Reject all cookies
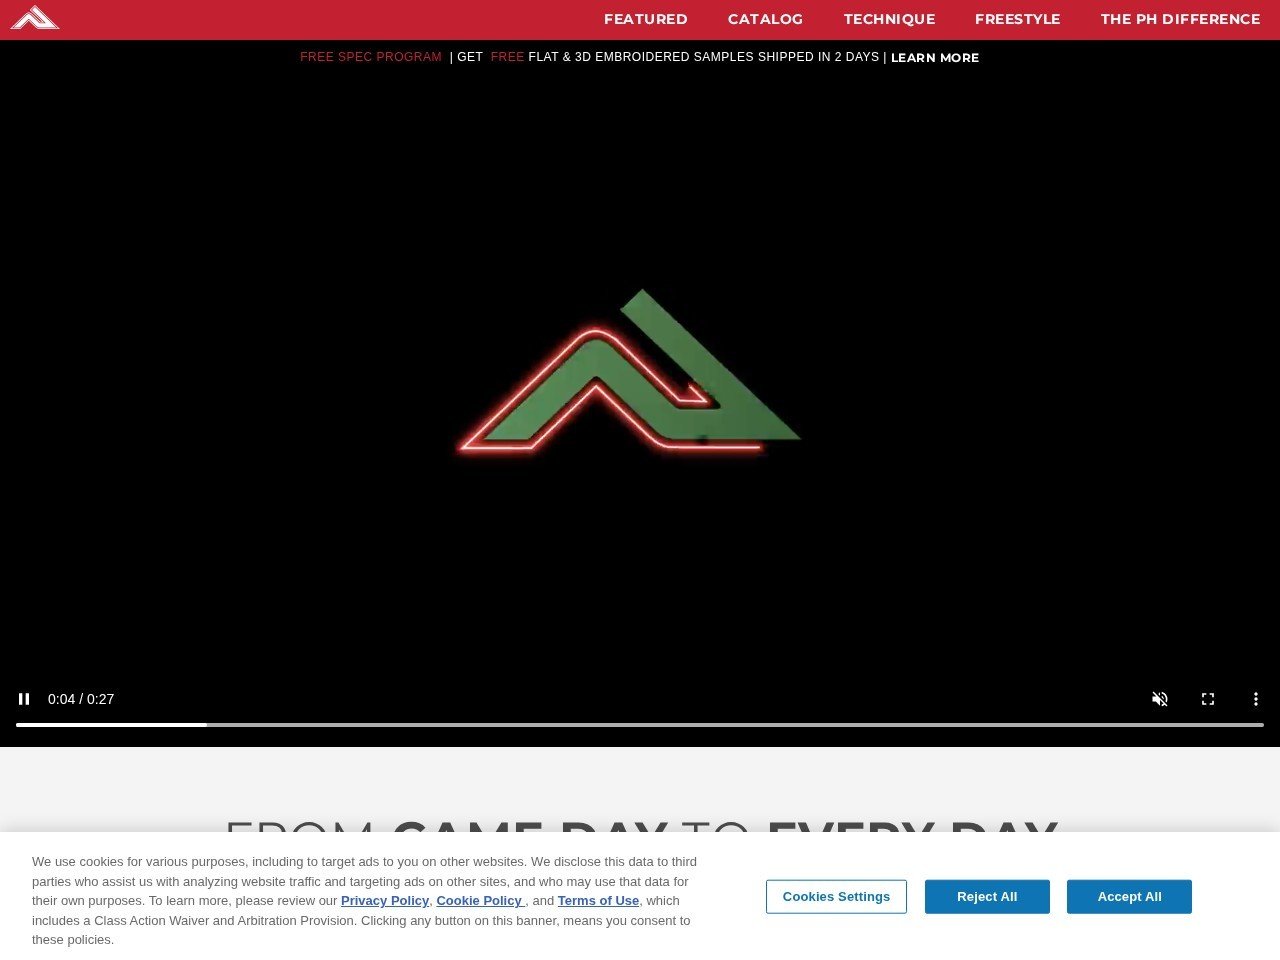This screenshot has height=960, width=1280. [987, 897]
